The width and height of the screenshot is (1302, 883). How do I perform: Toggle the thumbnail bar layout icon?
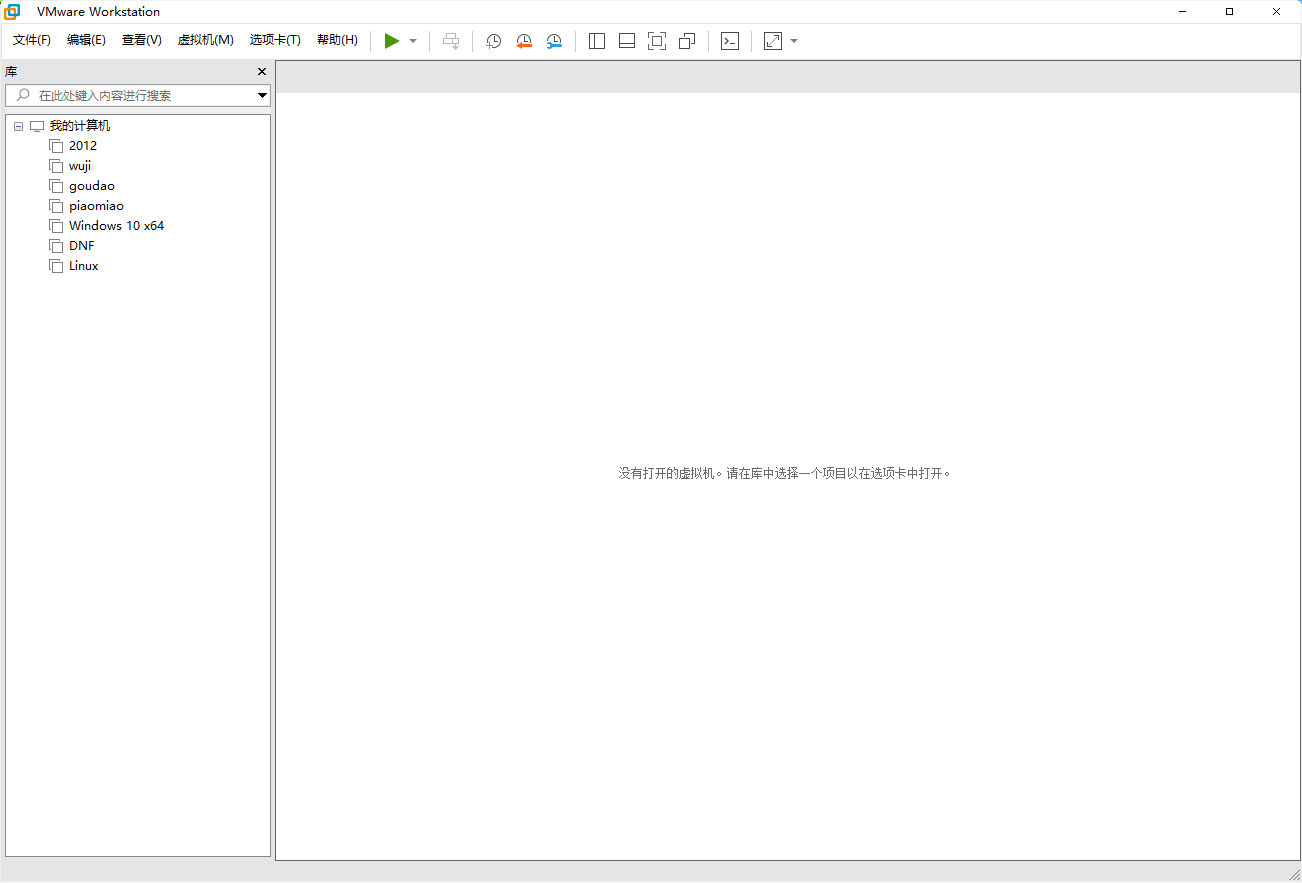[x=627, y=41]
